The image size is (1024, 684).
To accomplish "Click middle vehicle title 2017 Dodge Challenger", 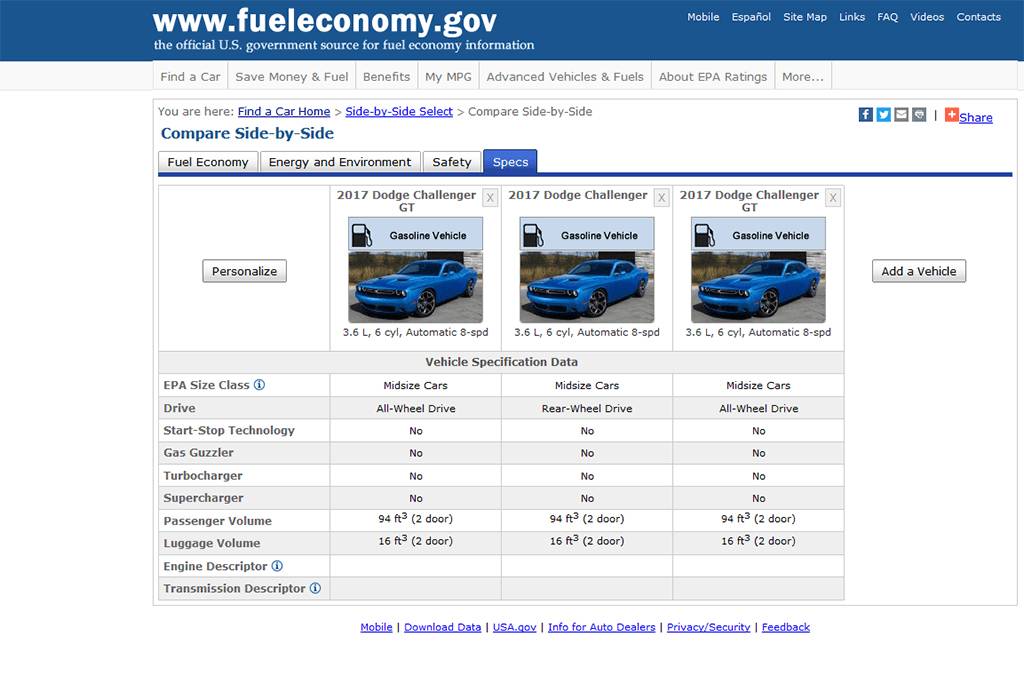I will 578,195.
